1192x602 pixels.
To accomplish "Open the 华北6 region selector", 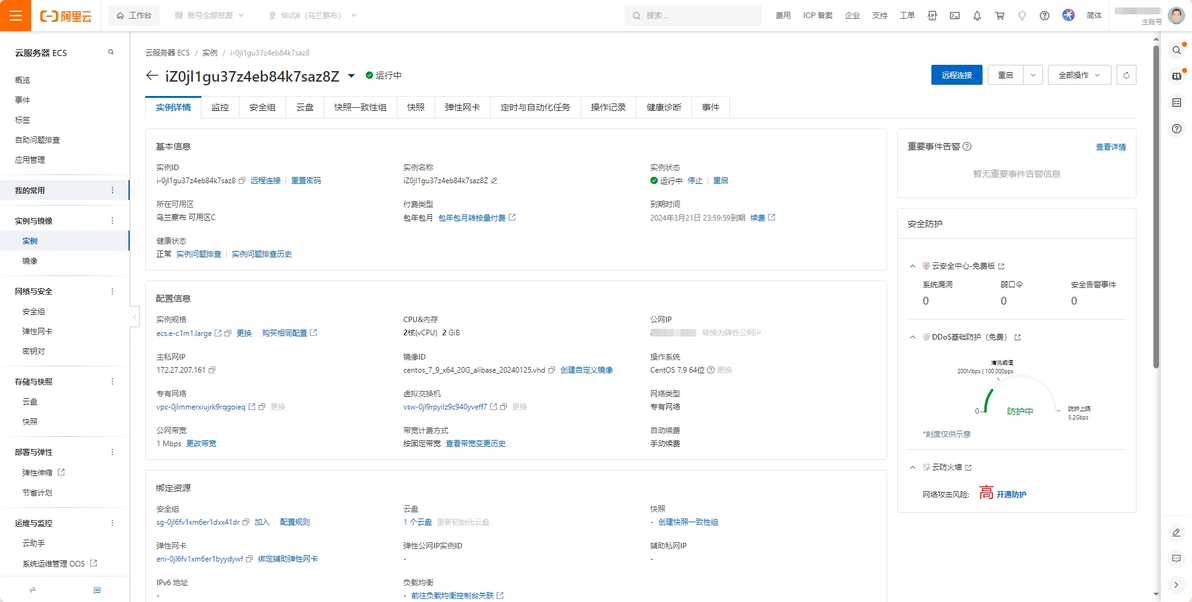I will (312, 15).
